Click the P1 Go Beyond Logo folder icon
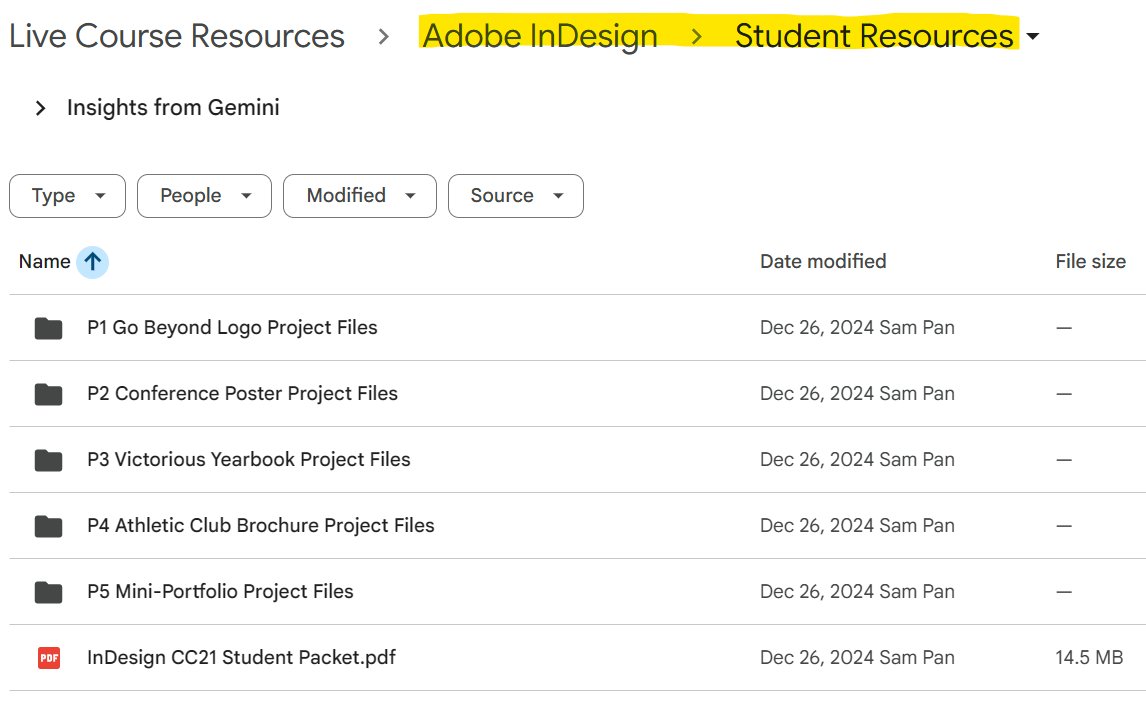This screenshot has width=1146, height=725. 48,328
